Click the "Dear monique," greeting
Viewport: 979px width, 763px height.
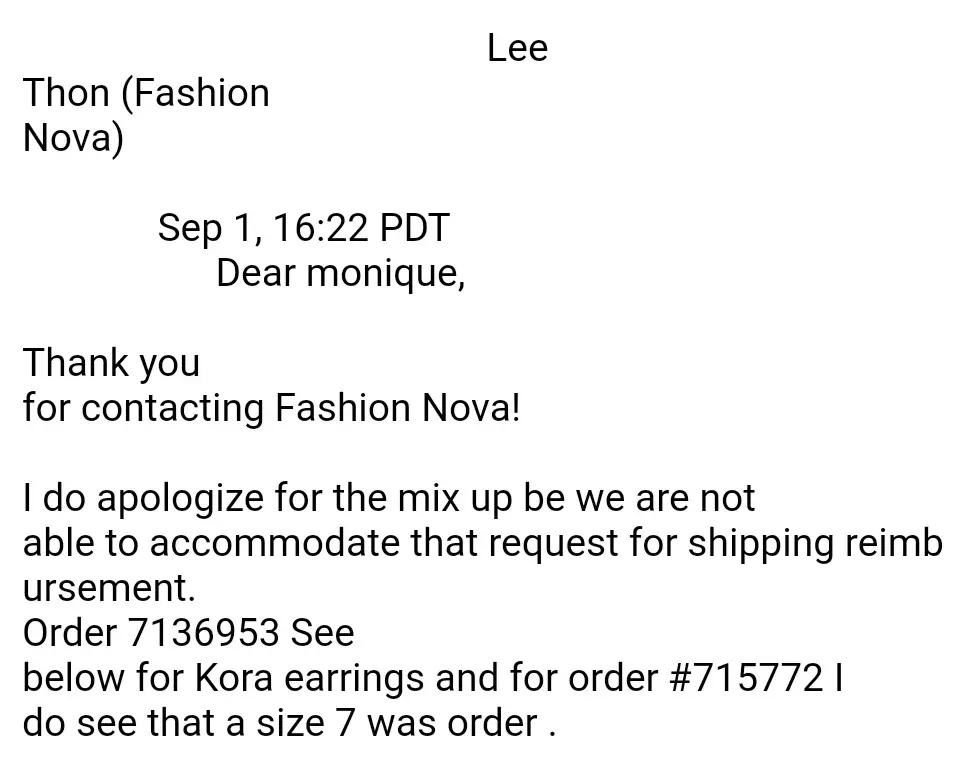click(340, 273)
